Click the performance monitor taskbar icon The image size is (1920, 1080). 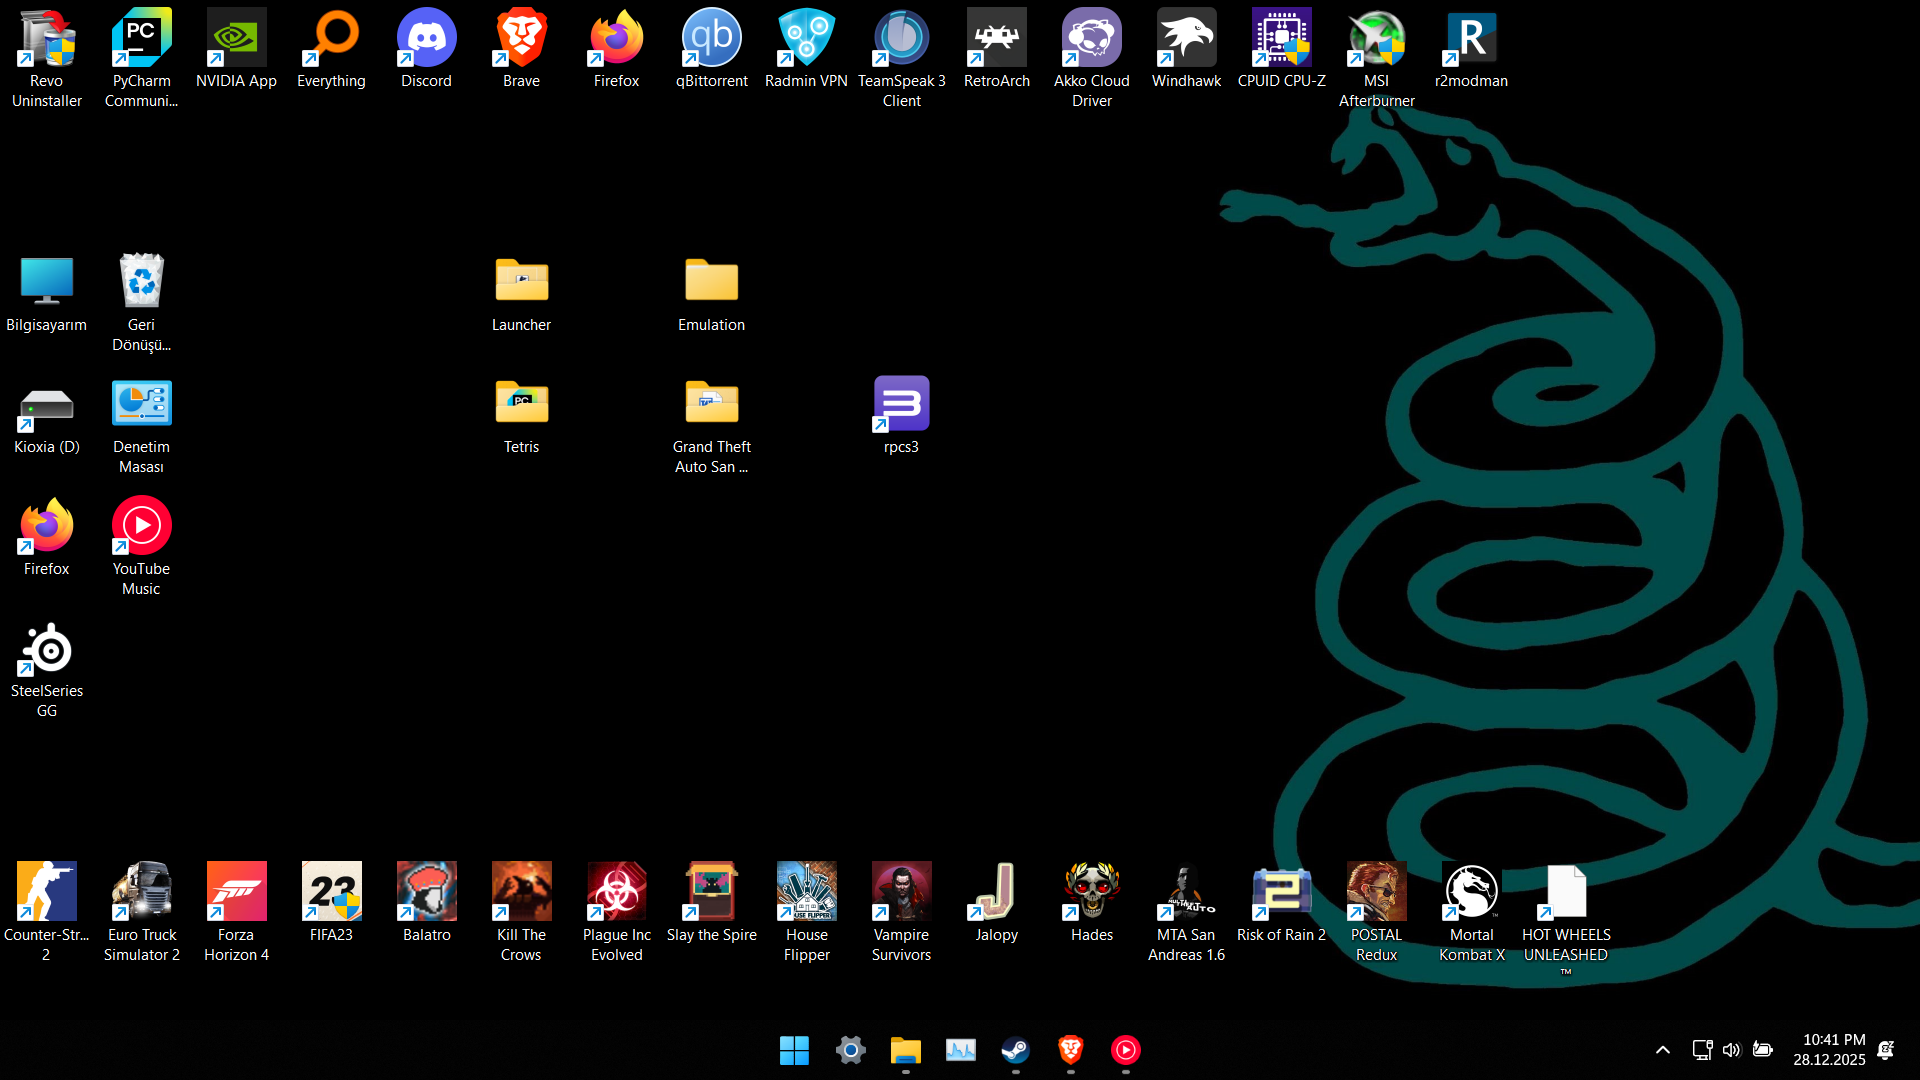960,1050
